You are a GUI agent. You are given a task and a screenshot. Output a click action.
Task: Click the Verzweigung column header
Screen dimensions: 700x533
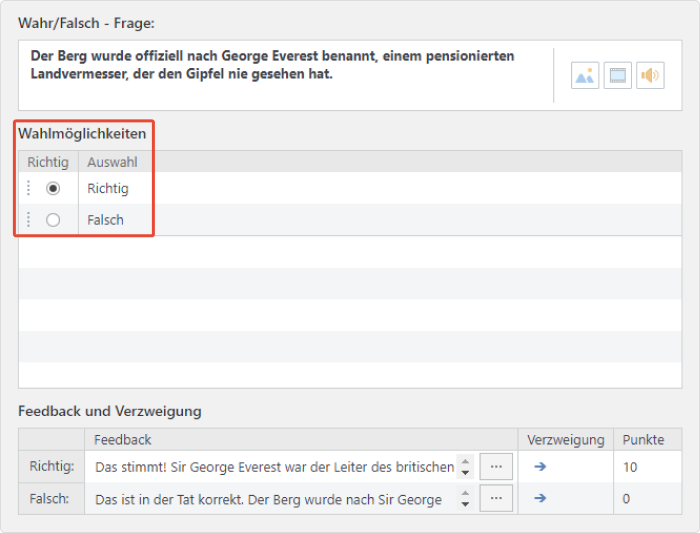click(x=566, y=440)
